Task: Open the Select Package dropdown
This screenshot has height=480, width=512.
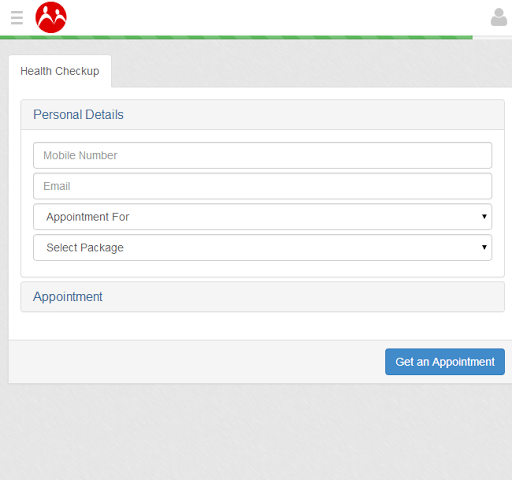Action: 262,247
